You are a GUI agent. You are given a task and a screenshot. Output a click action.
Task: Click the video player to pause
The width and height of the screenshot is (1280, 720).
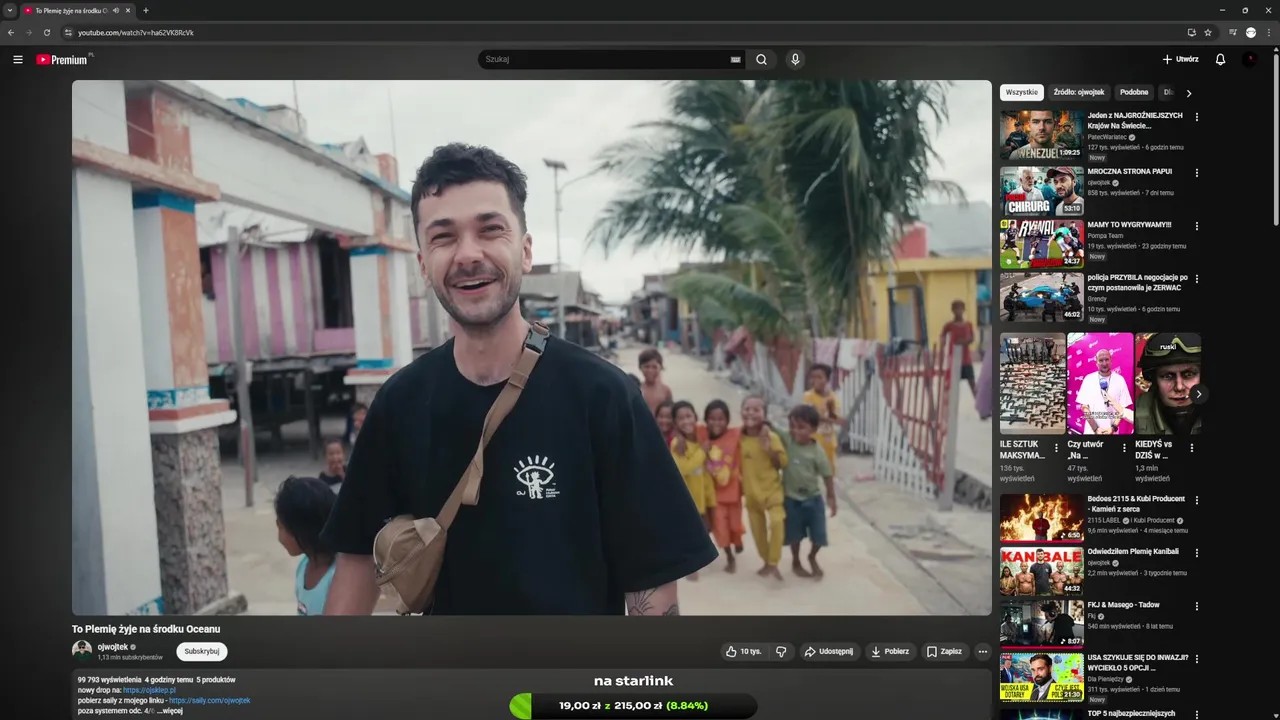point(531,347)
